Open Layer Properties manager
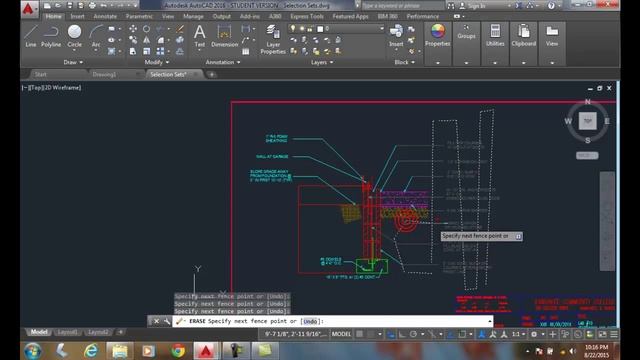The width and height of the screenshot is (640, 360). pyautogui.click(x=273, y=39)
